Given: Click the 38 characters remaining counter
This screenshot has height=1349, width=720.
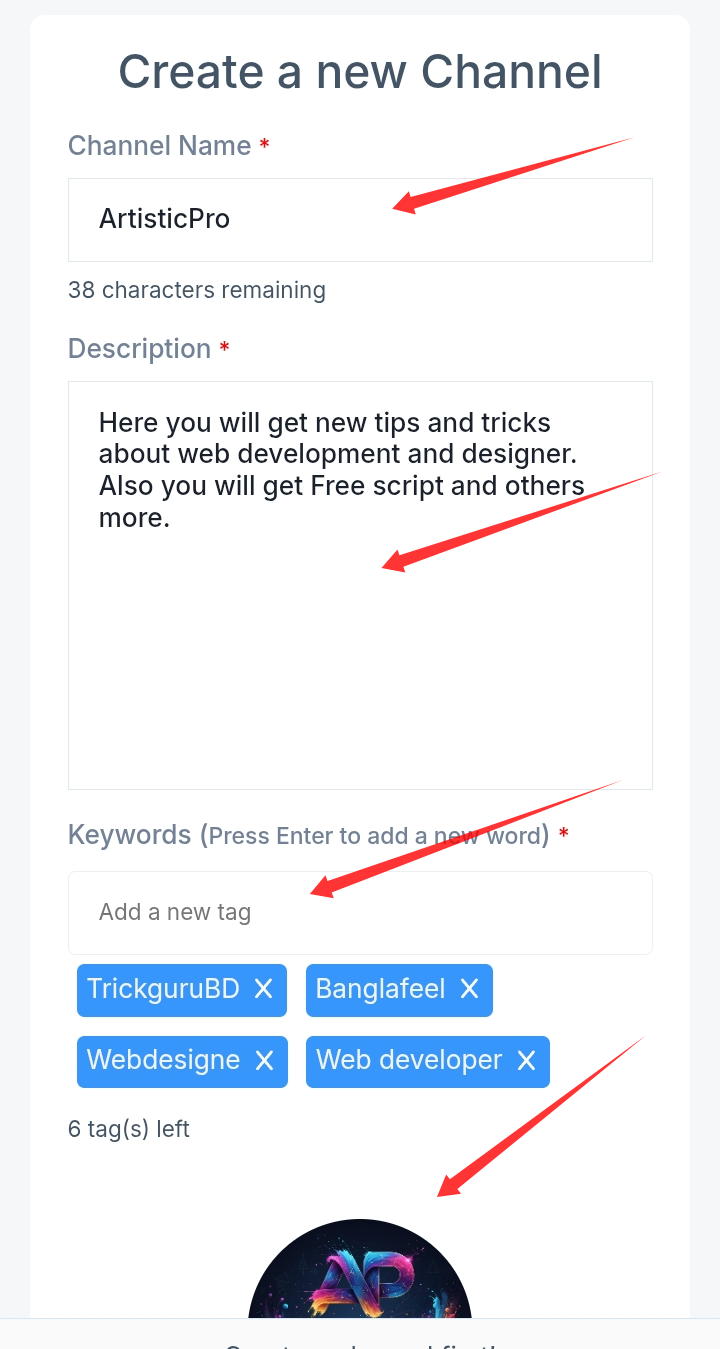Looking at the screenshot, I should point(197,291).
